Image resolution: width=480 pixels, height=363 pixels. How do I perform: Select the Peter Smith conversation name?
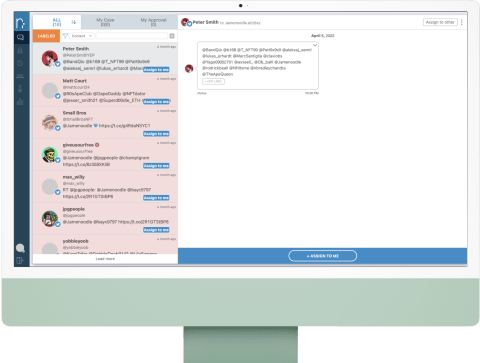(x=76, y=49)
